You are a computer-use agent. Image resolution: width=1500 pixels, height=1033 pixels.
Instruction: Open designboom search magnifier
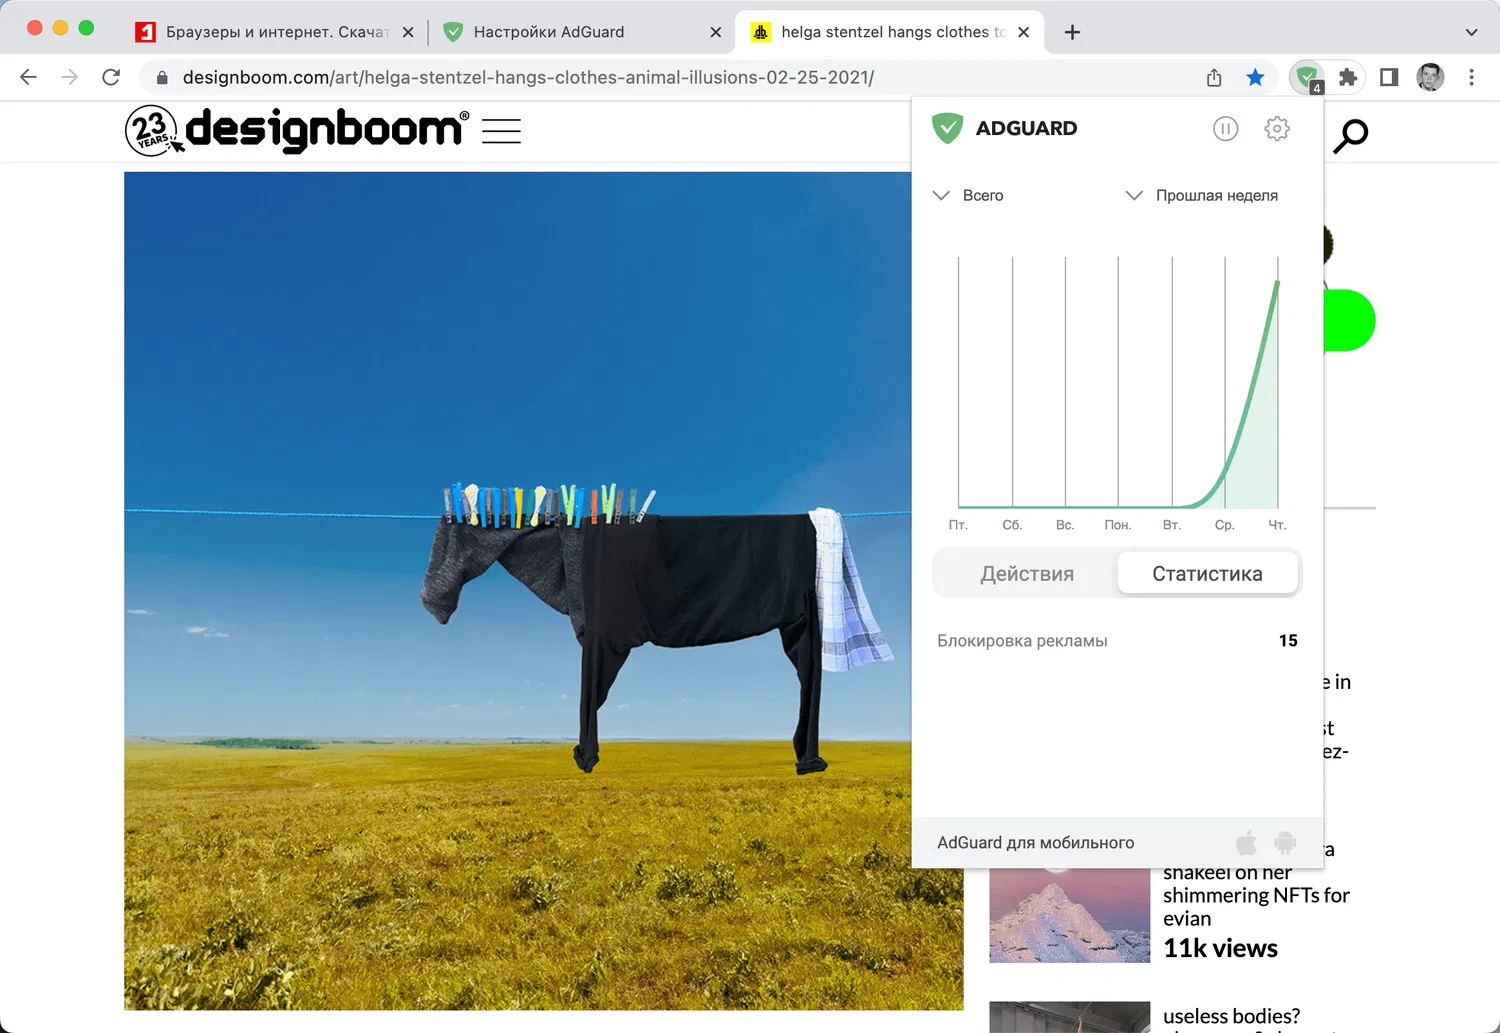coord(1351,135)
